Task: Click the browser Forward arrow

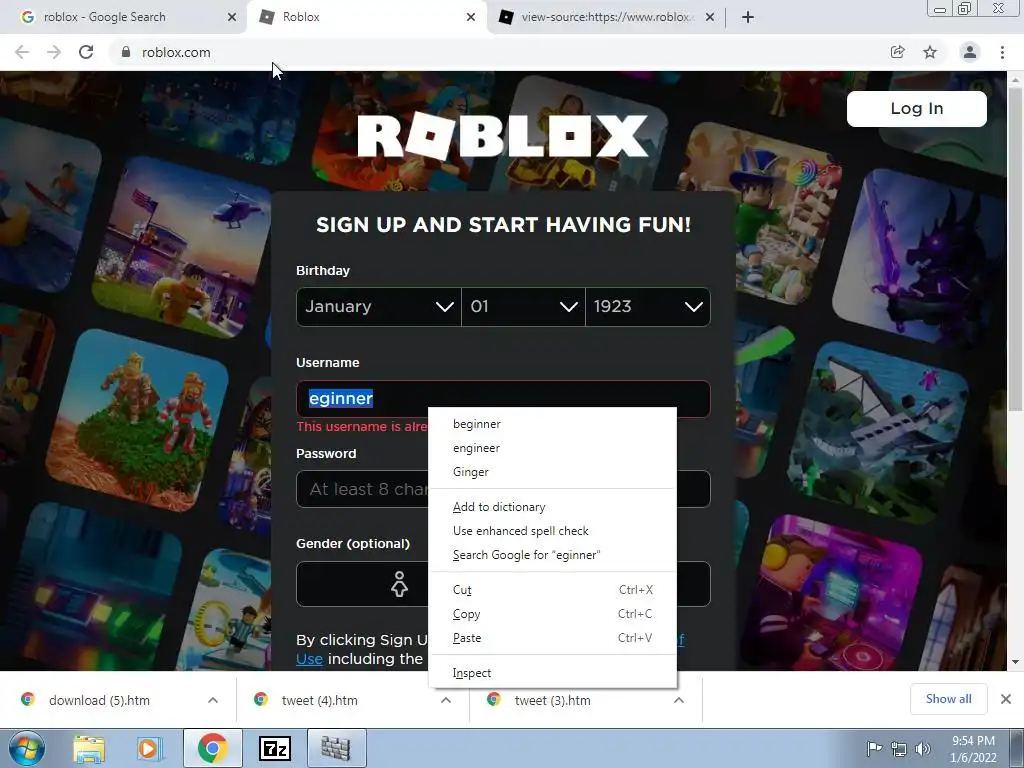Action: coord(54,52)
